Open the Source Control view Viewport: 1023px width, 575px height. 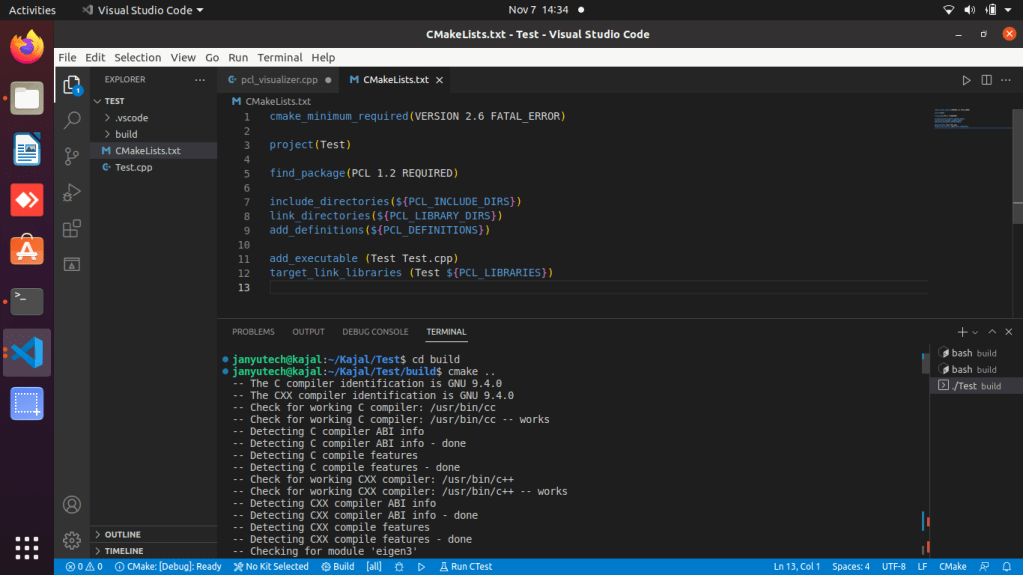click(x=72, y=156)
